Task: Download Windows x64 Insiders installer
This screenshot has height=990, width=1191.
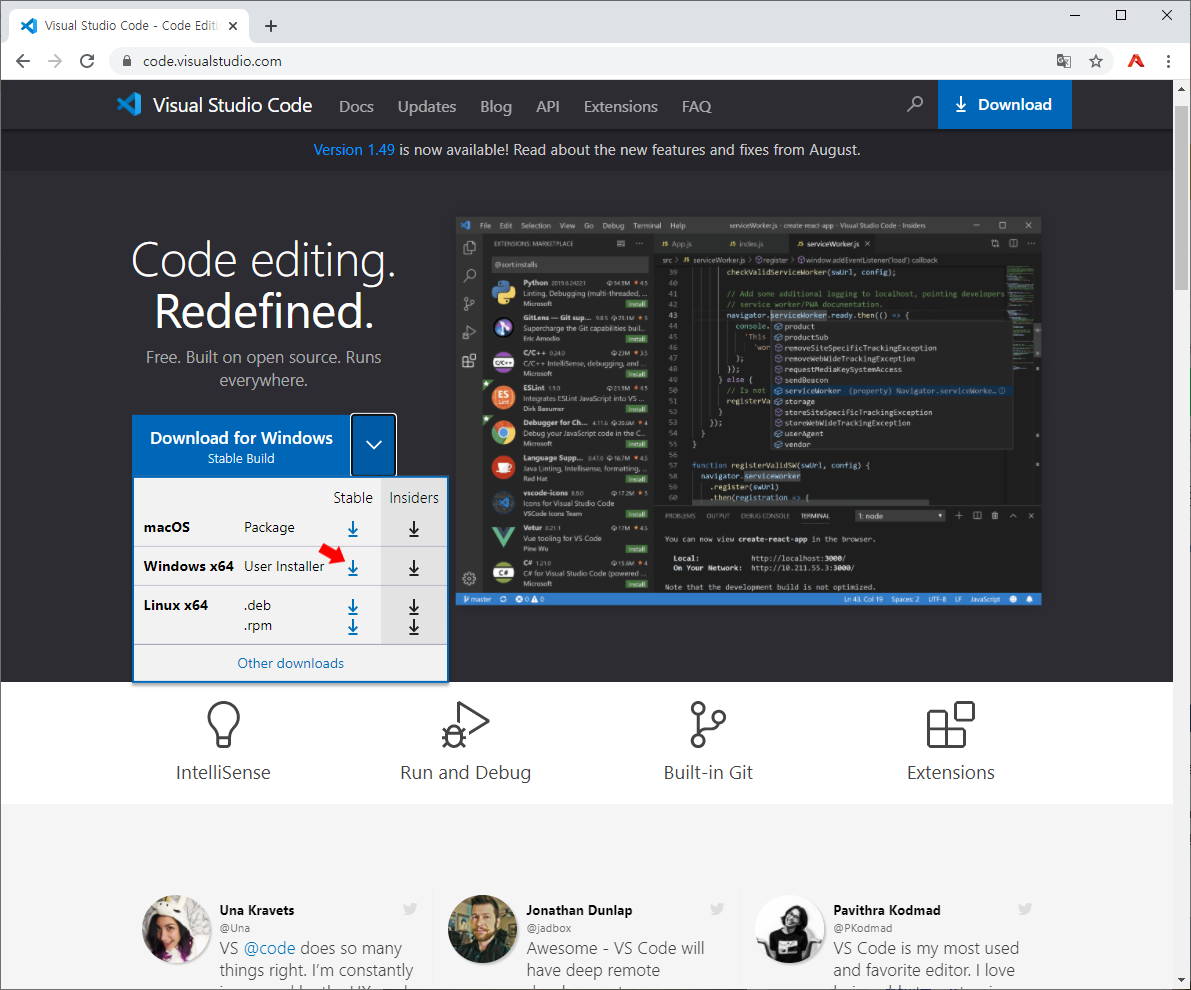Action: coord(414,568)
